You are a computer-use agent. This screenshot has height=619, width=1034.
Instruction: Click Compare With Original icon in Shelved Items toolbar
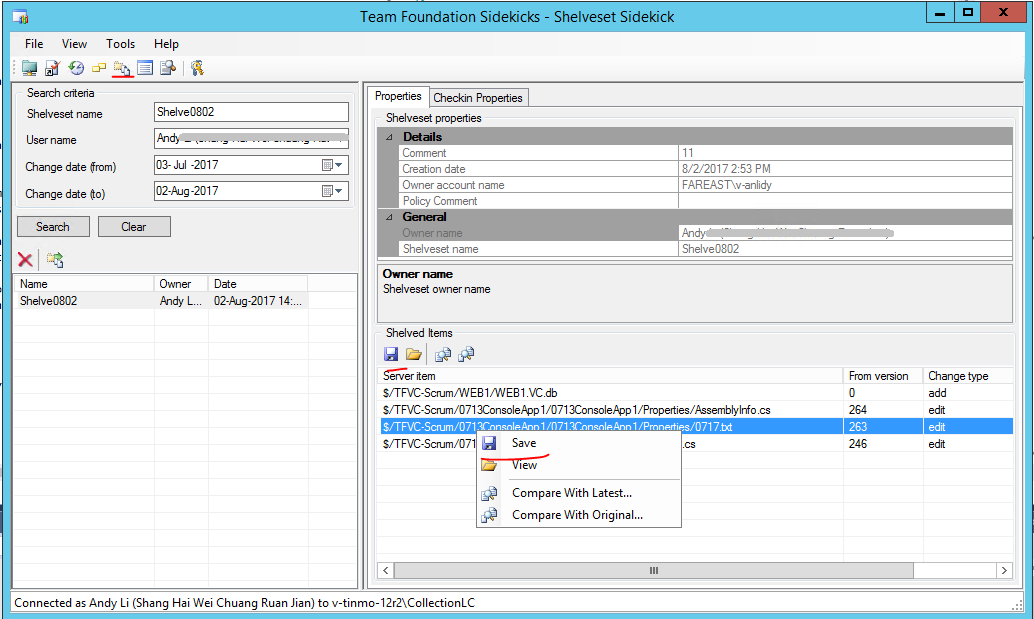pos(466,355)
